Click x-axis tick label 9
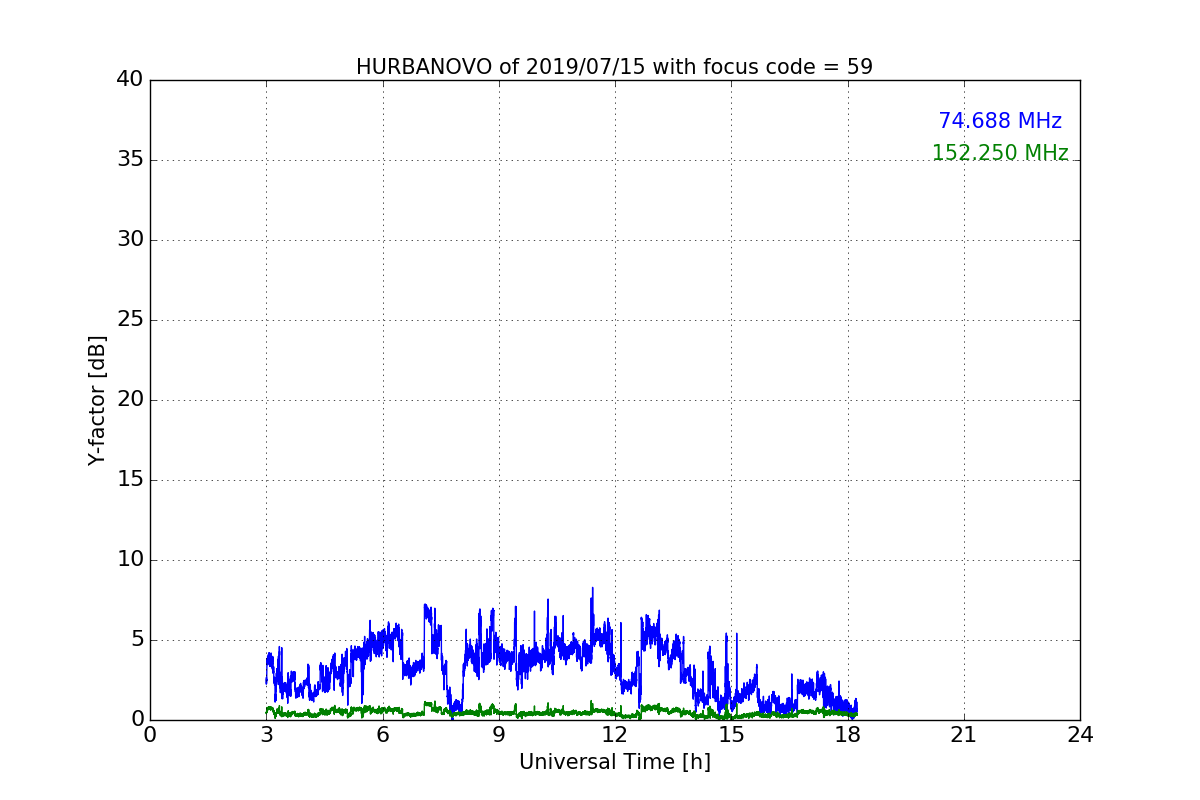This screenshot has width=1200, height=800. point(499,734)
